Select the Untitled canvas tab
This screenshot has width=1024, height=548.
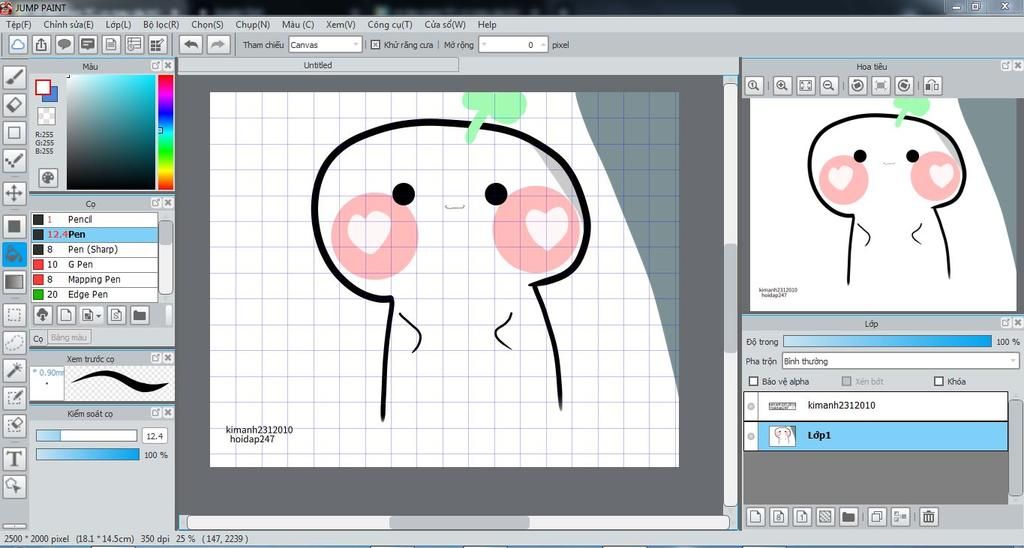click(x=318, y=65)
